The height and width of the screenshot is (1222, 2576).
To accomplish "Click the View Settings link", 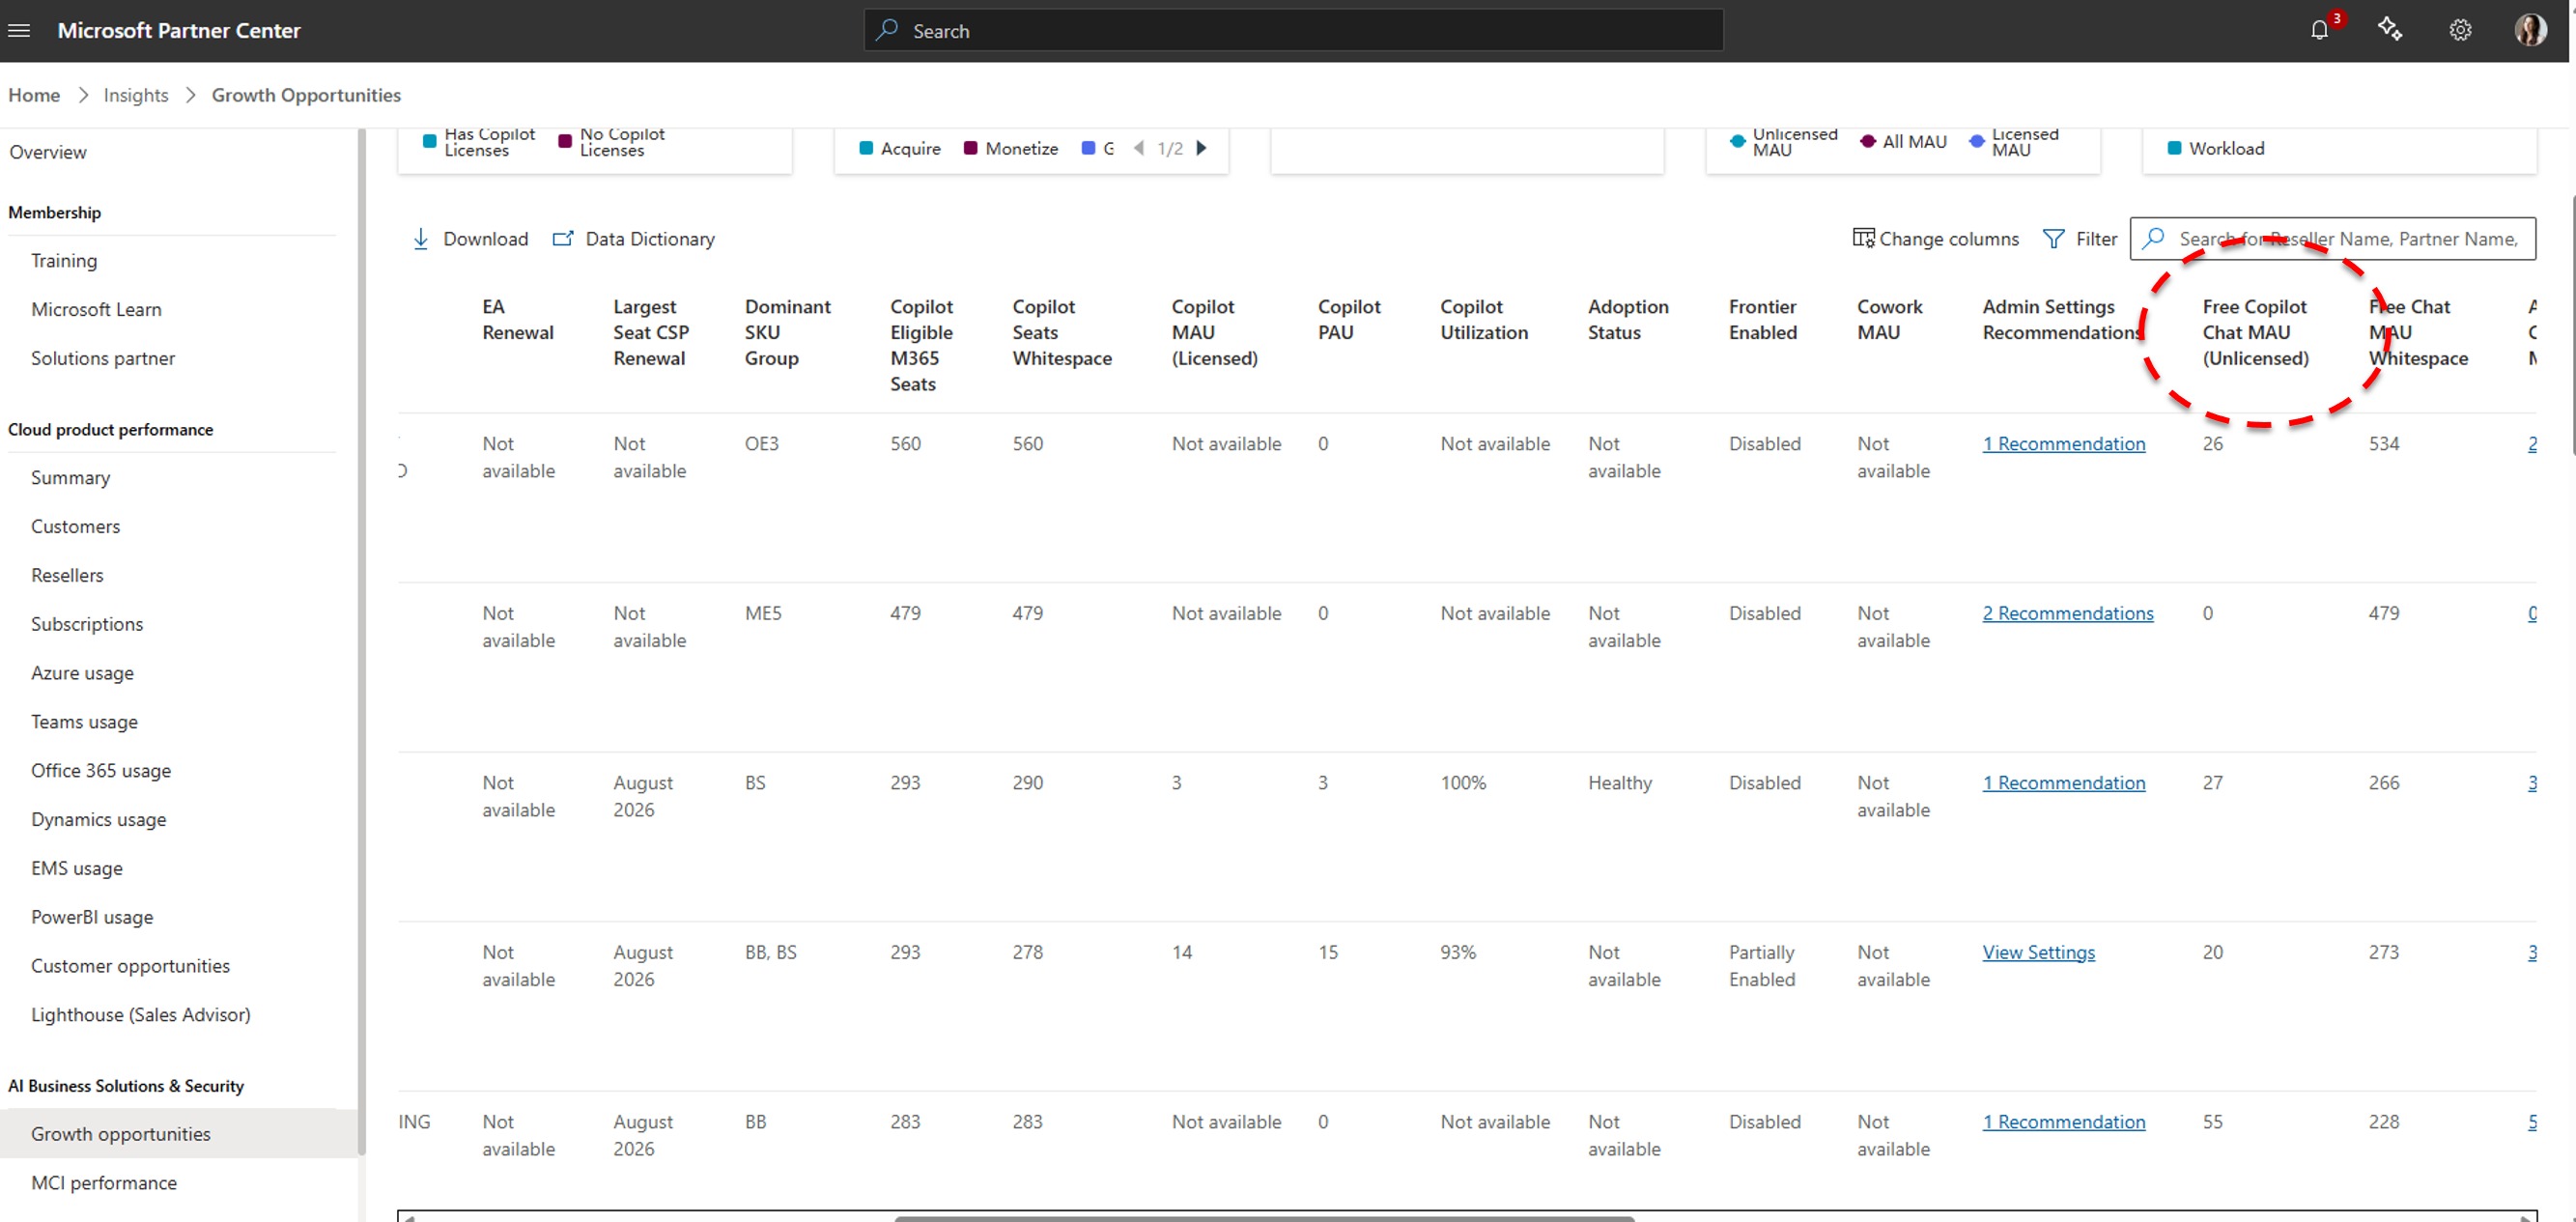I will [x=2039, y=952].
